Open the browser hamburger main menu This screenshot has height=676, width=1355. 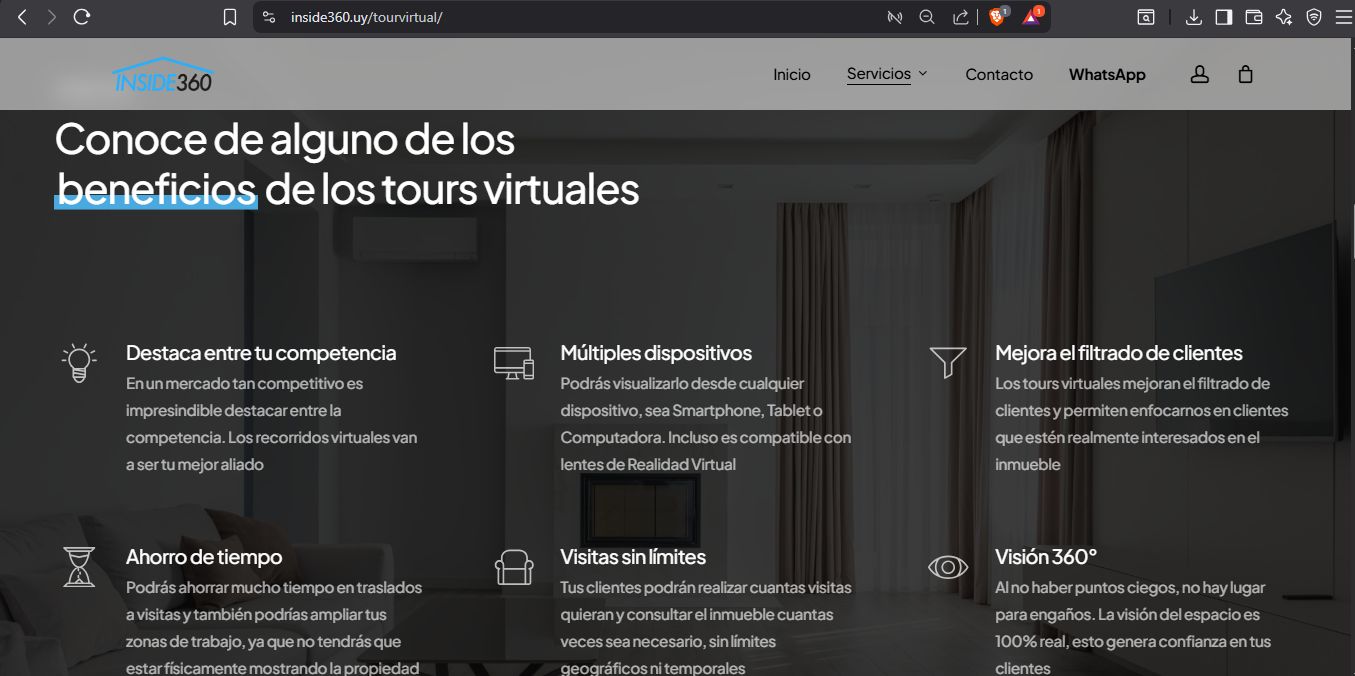(1342, 17)
